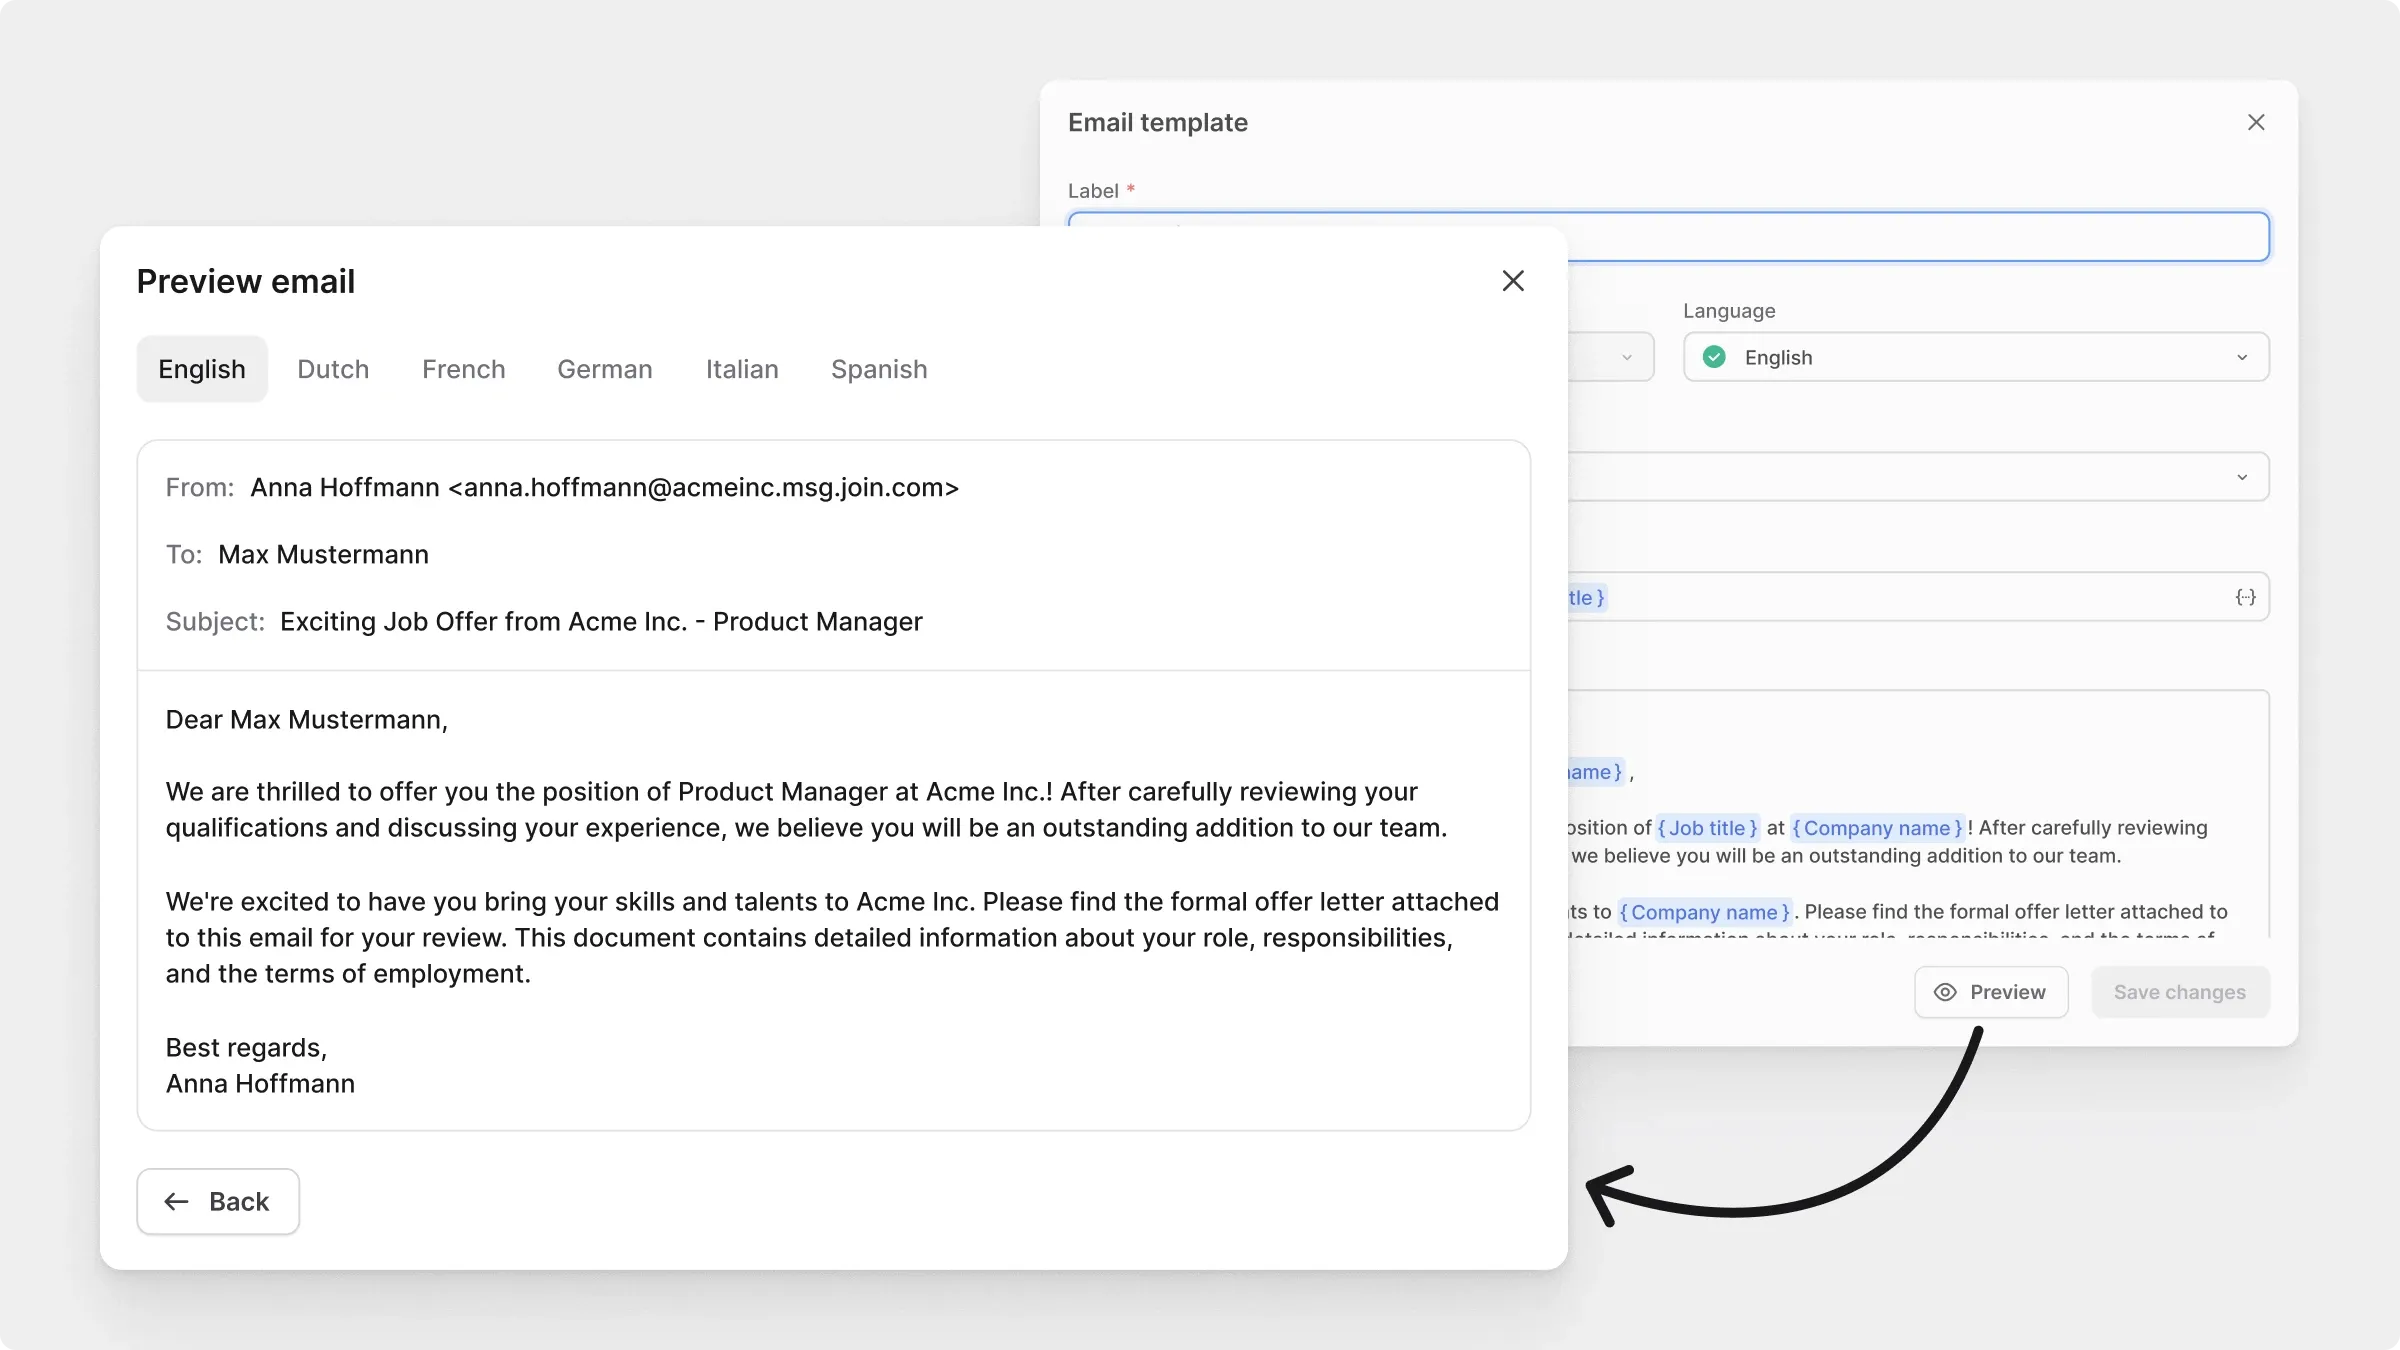Viewport: 2400px width, 1350px height.
Task: Click {Company name} tag before 'After carefully'
Action: click(x=1877, y=828)
